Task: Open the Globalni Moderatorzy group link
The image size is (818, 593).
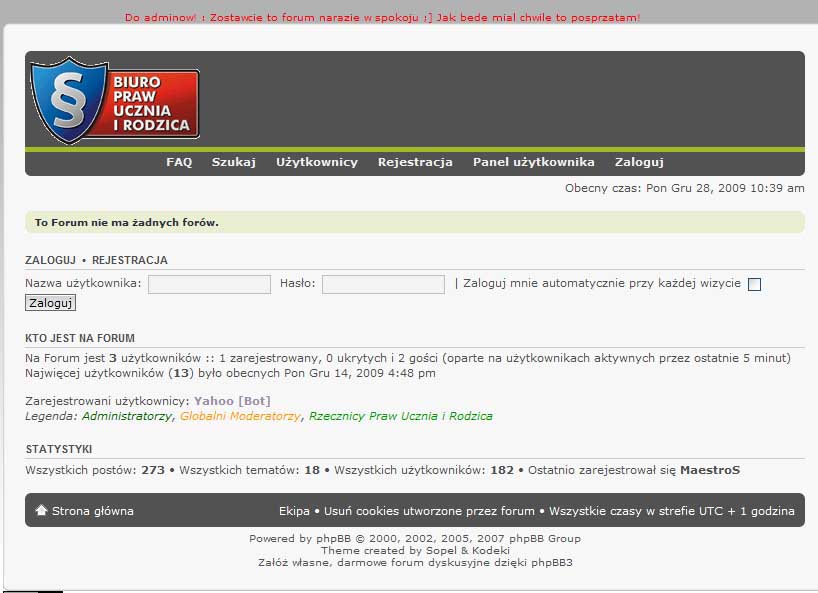Action: [x=240, y=416]
